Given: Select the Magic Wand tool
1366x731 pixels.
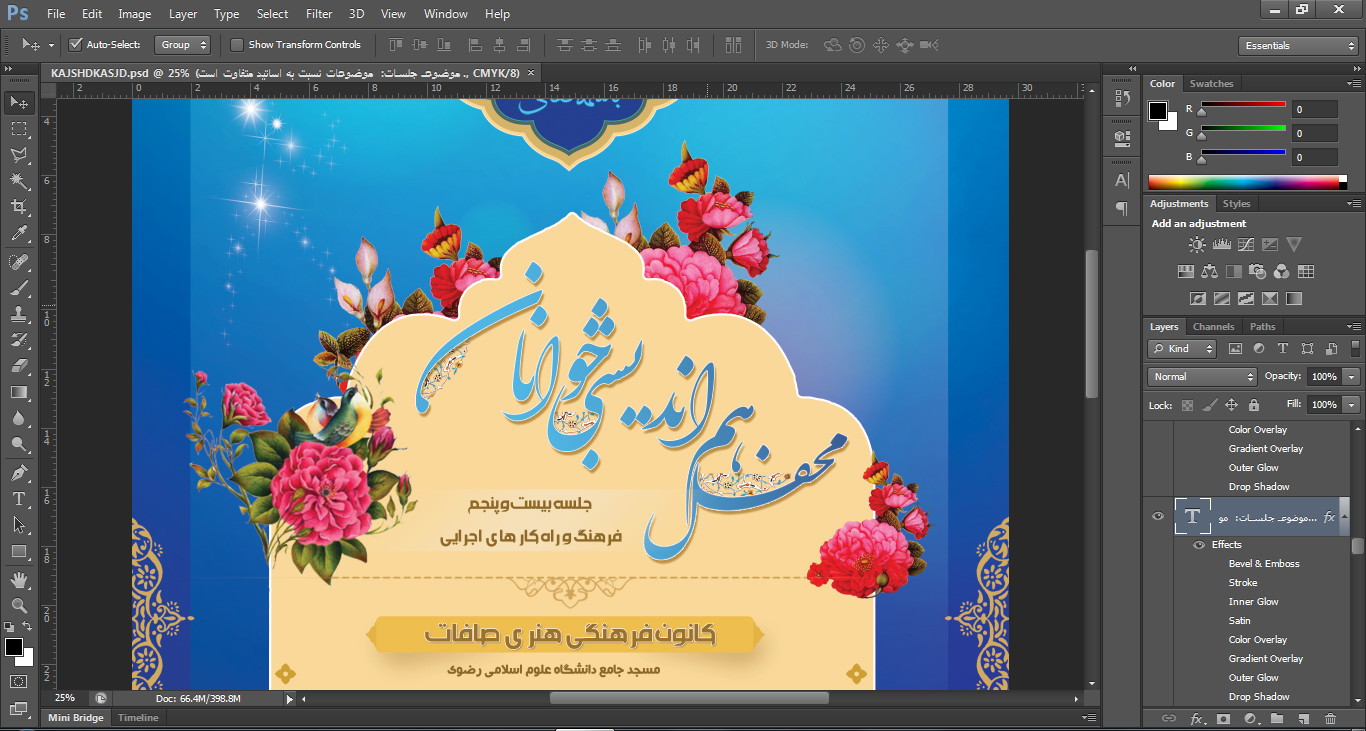Looking at the screenshot, I should 18,181.
